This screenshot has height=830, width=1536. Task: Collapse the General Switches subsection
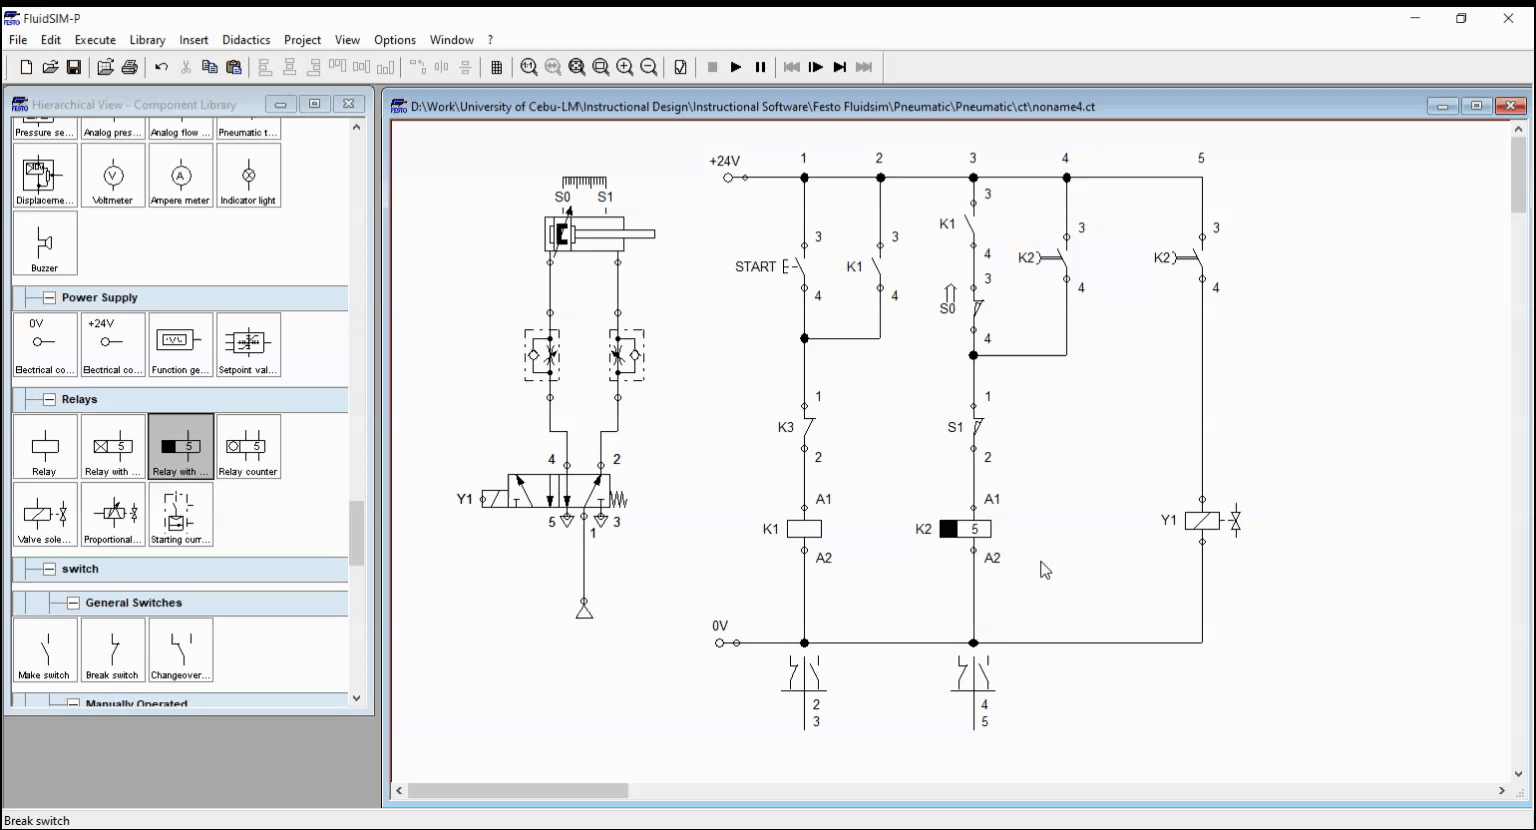73,603
